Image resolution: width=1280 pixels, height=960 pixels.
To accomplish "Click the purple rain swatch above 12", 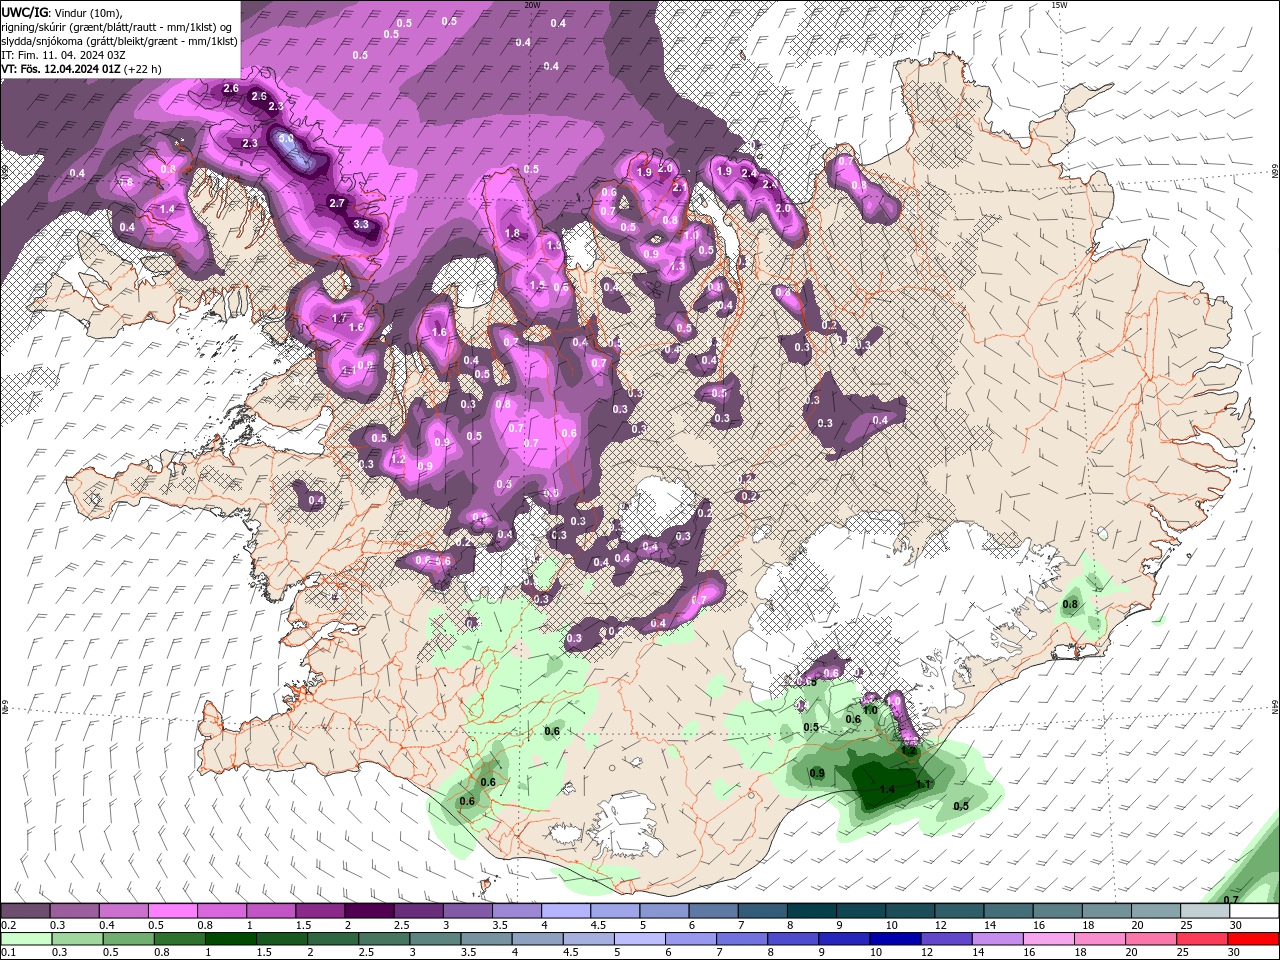I will [946, 939].
